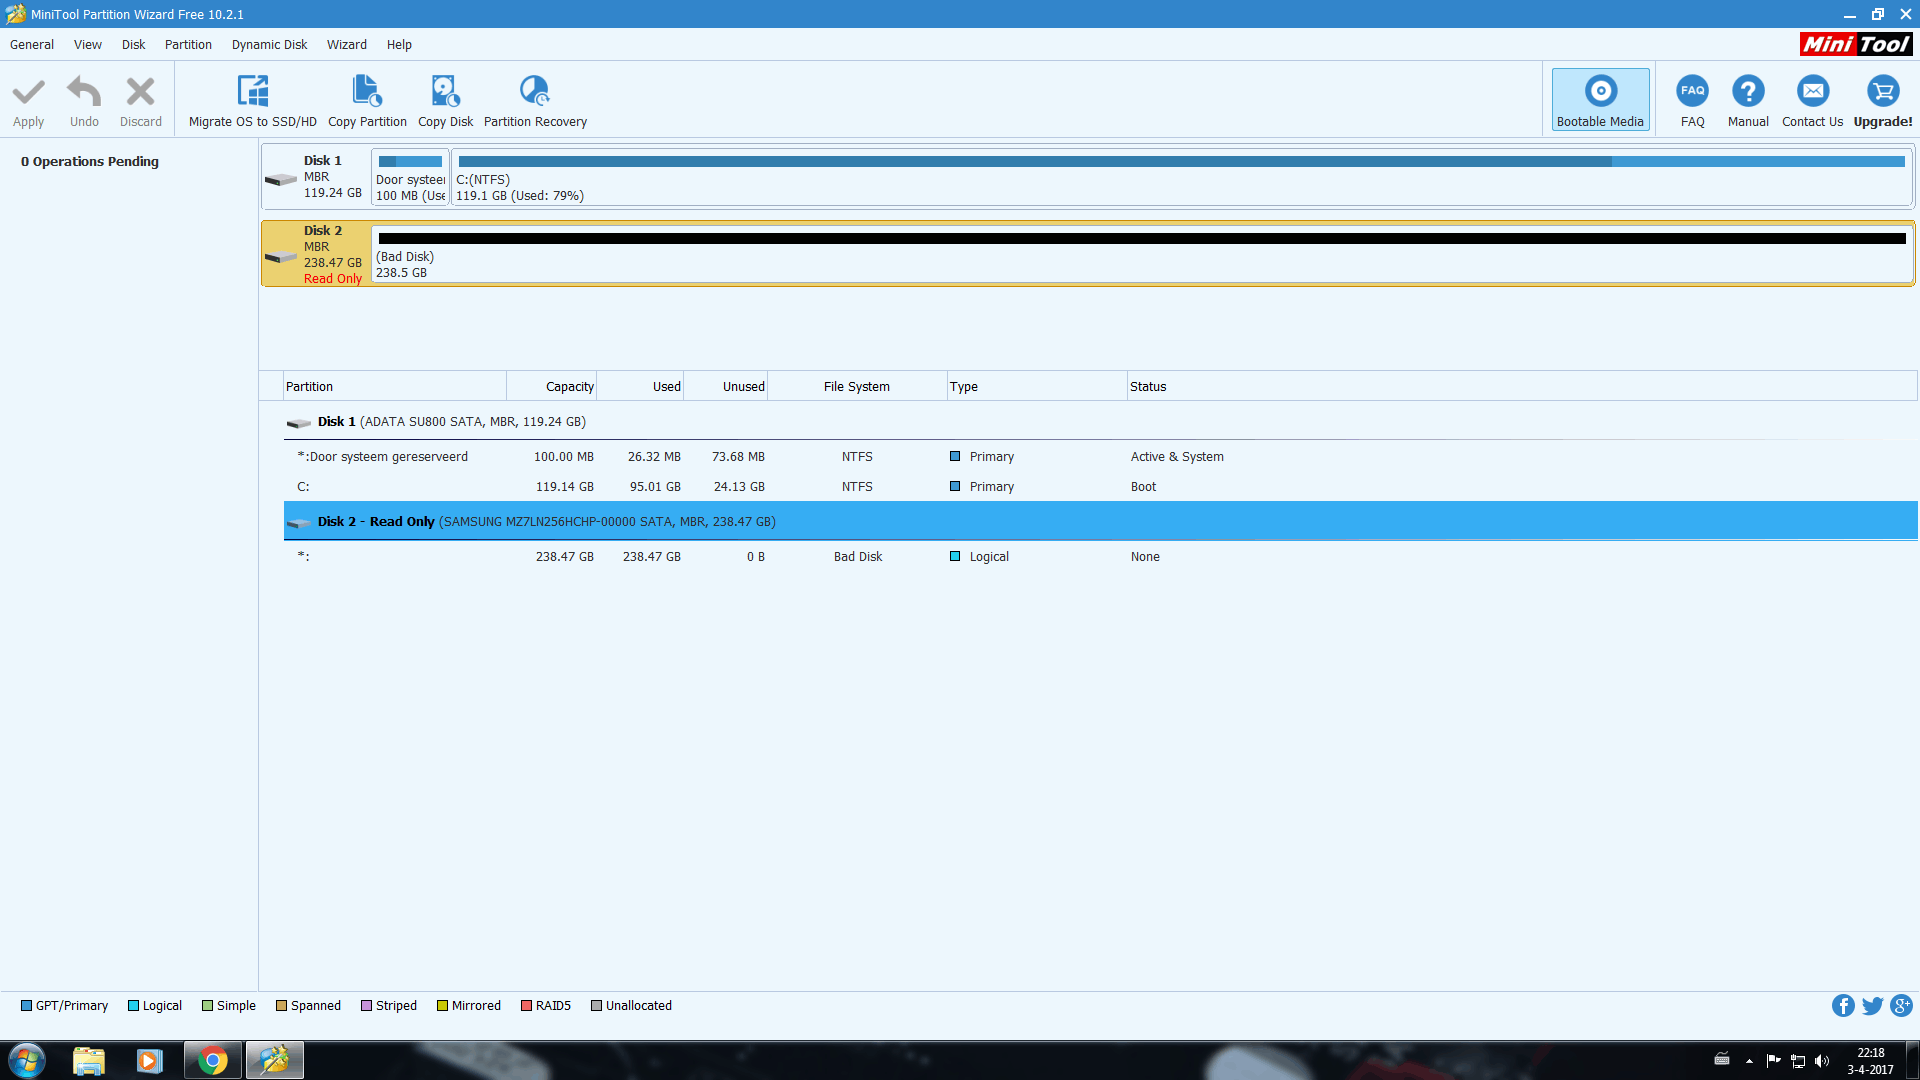Open the Manual help icon
This screenshot has height=1080, width=1920.
1748,92
